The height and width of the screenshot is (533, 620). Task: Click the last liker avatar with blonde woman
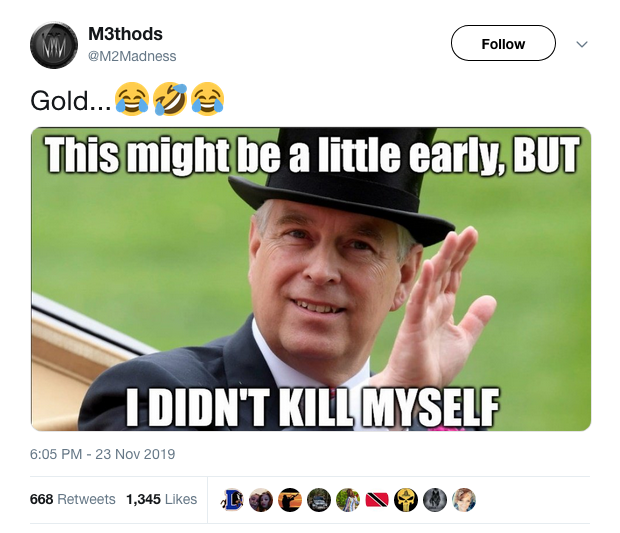pyautogui.click(x=465, y=499)
